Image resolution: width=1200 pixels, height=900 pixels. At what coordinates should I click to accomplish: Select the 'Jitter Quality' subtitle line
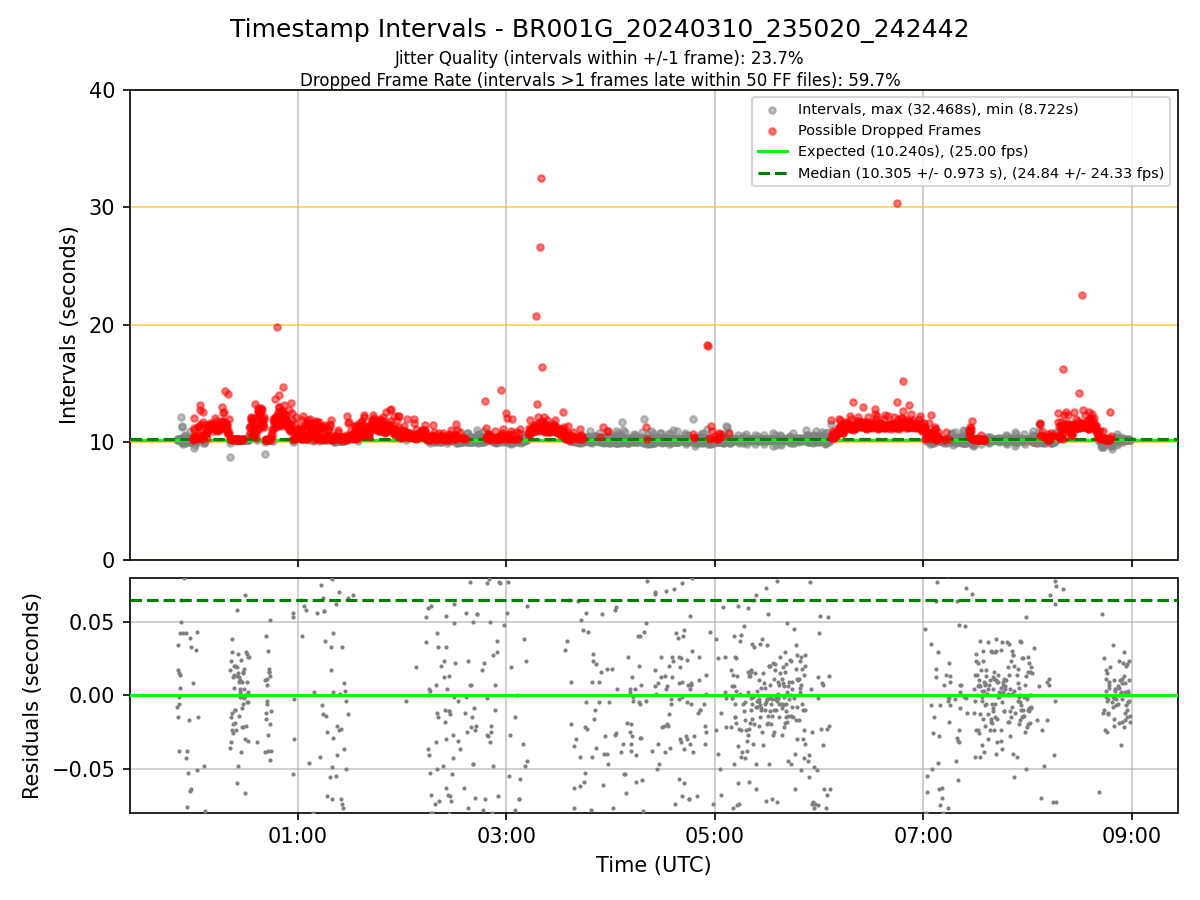[599, 58]
